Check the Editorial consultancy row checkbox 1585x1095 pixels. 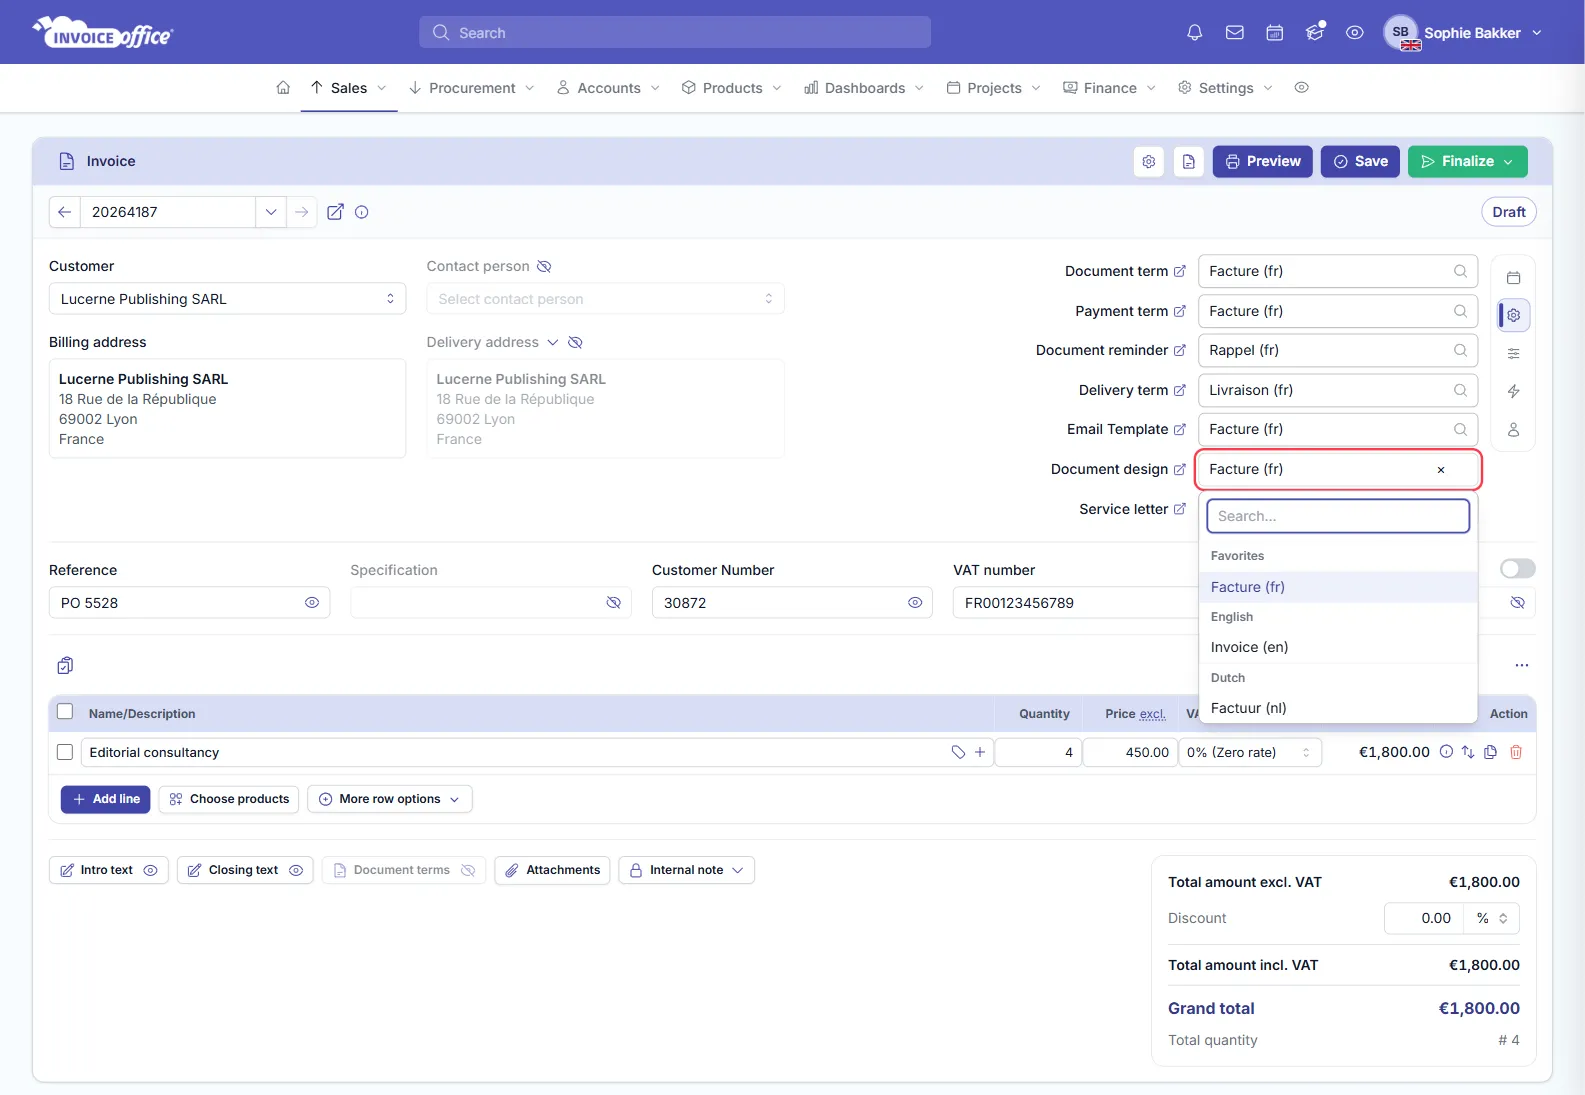pyautogui.click(x=65, y=752)
